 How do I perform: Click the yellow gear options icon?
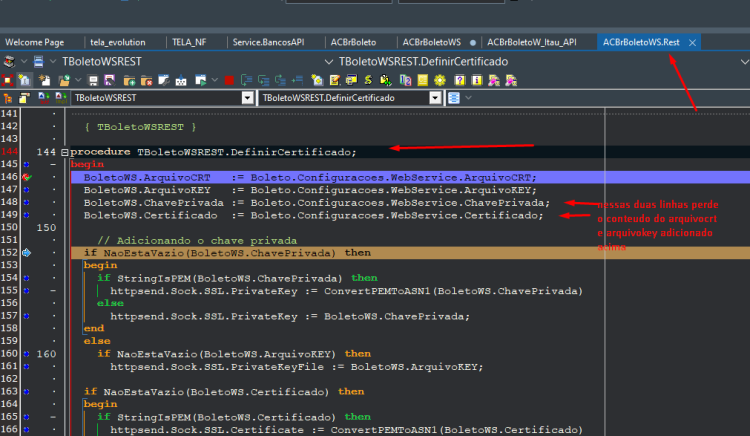pos(440,80)
